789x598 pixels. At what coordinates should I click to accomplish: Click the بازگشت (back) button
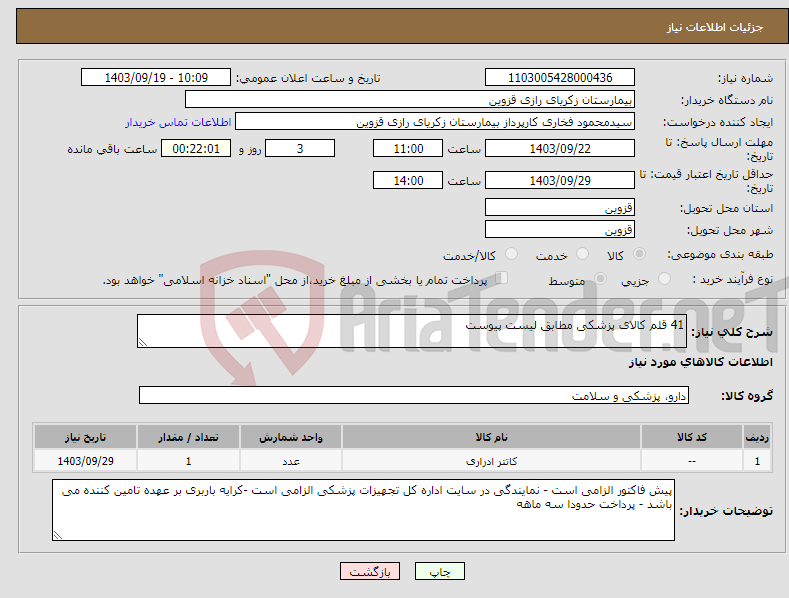[x=370, y=571]
